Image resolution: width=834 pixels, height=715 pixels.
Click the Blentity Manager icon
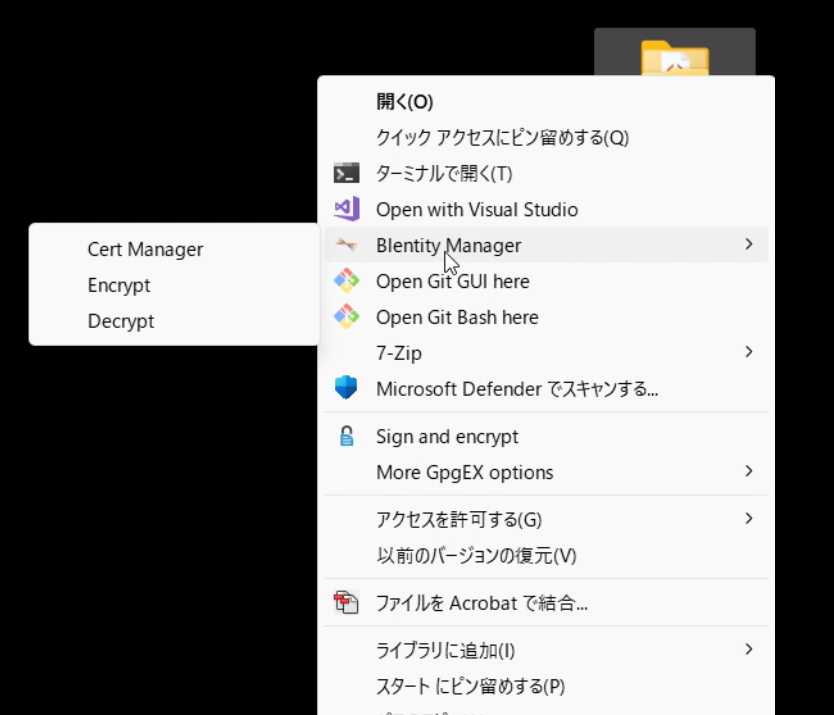click(x=346, y=245)
